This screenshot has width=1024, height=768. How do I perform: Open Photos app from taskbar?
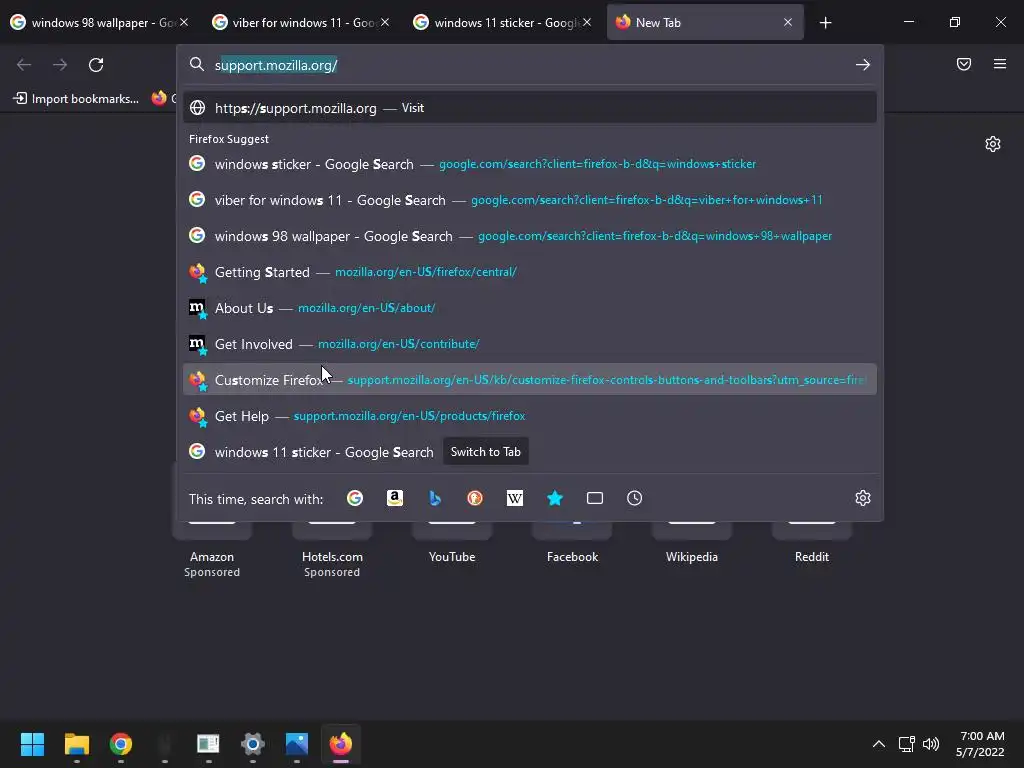click(x=296, y=744)
